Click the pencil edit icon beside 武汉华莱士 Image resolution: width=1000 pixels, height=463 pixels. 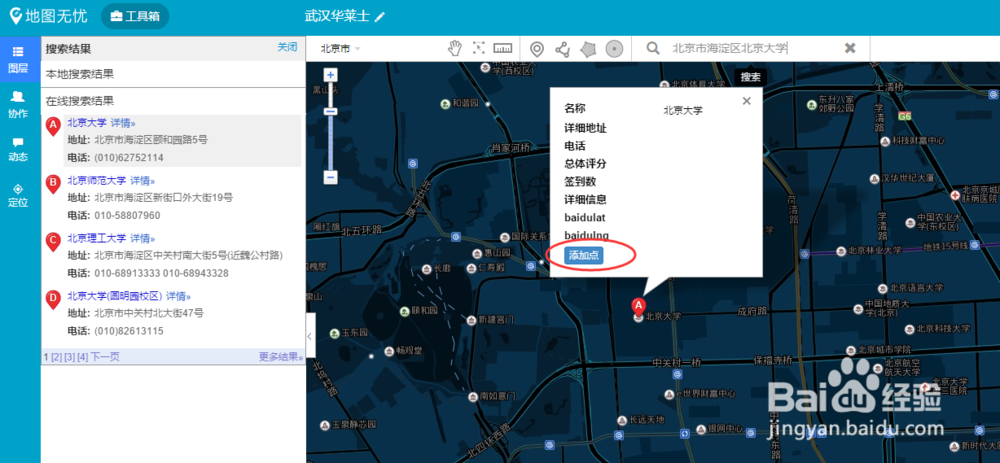tap(380, 17)
